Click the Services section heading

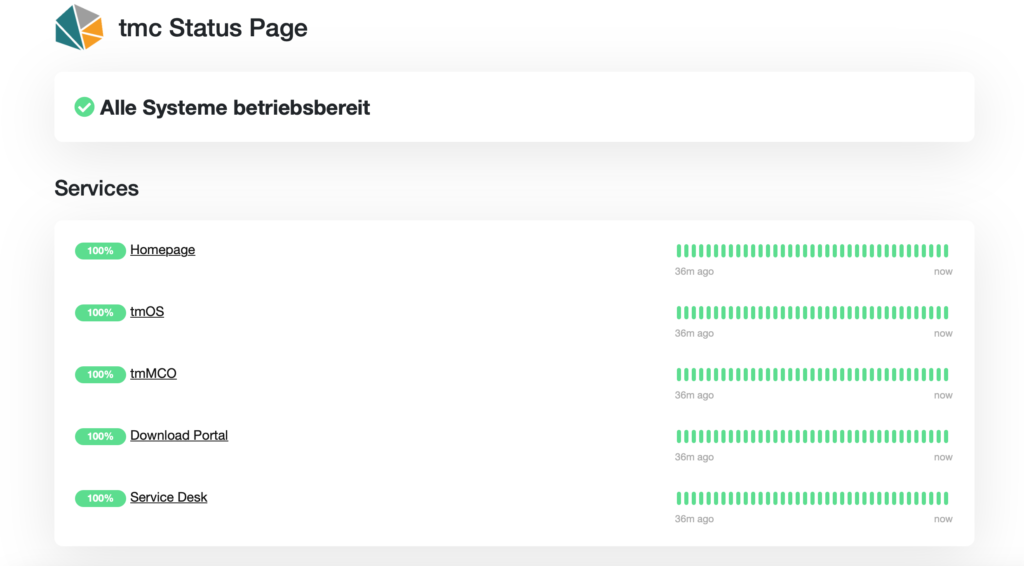pyautogui.click(x=96, y=189)
